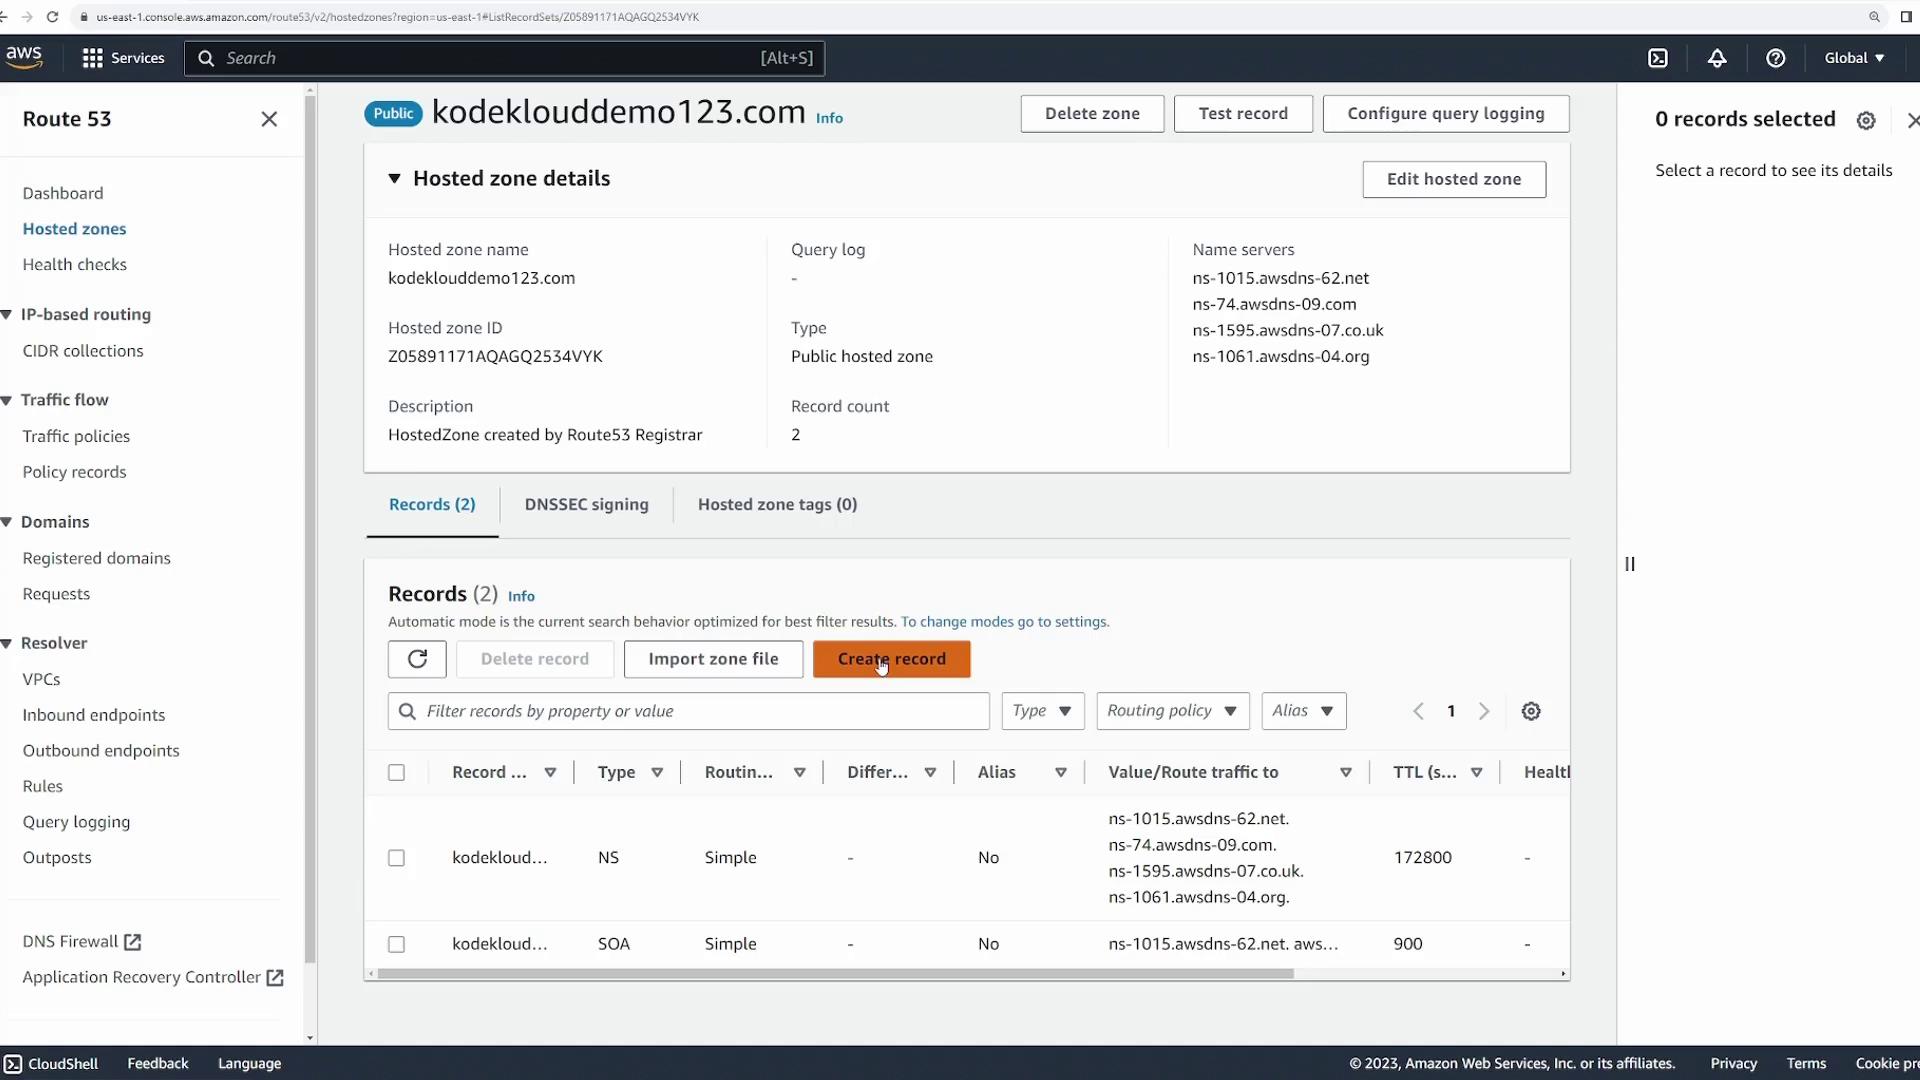The image size is (1920, 1080).
Task: Open the Routing policy filter dropdown
Action: (1173, 711)
